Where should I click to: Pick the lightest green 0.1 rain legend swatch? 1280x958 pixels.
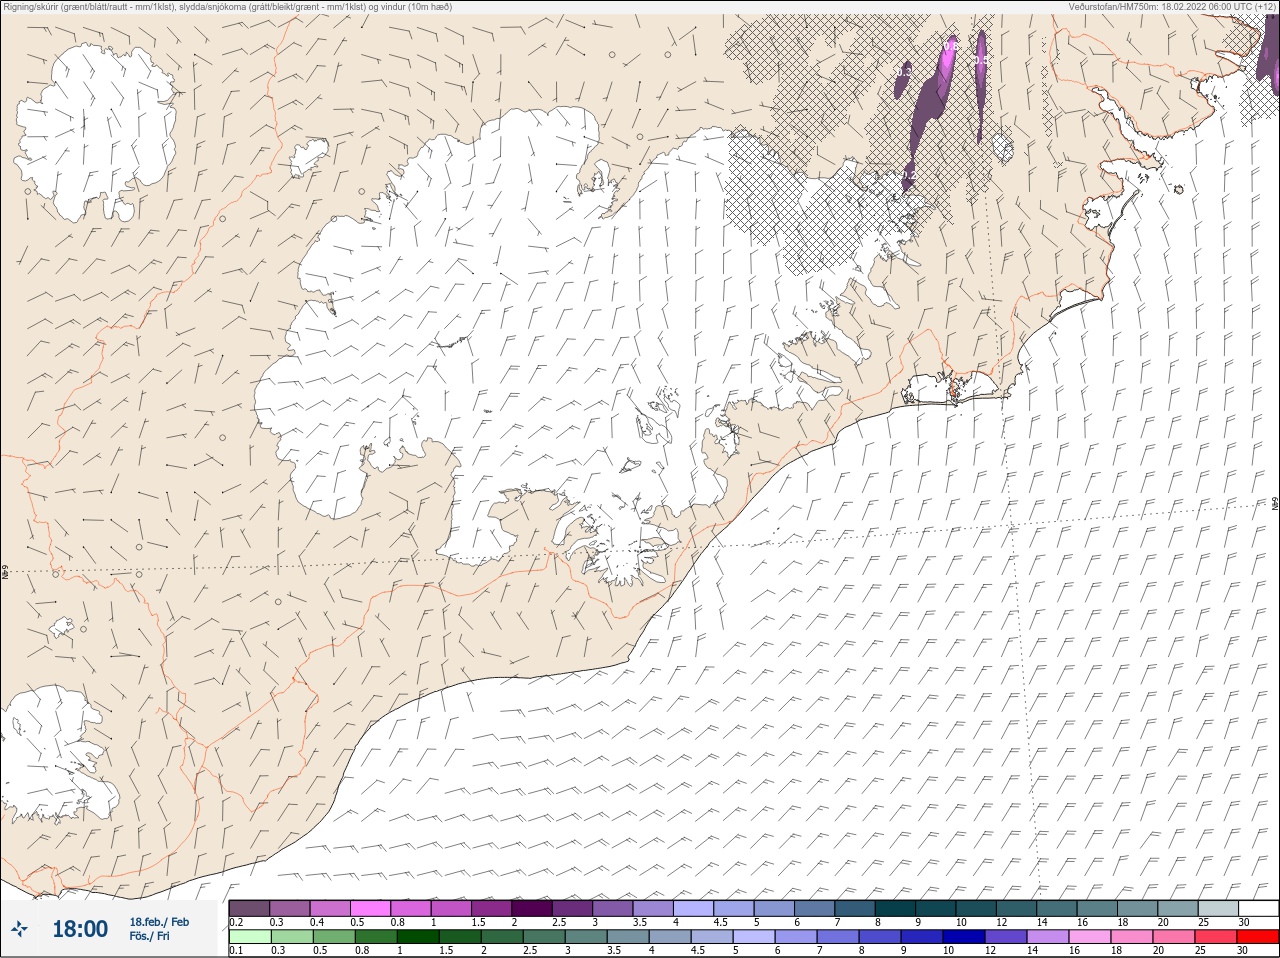pyautogui.click(x=250, y=937)
